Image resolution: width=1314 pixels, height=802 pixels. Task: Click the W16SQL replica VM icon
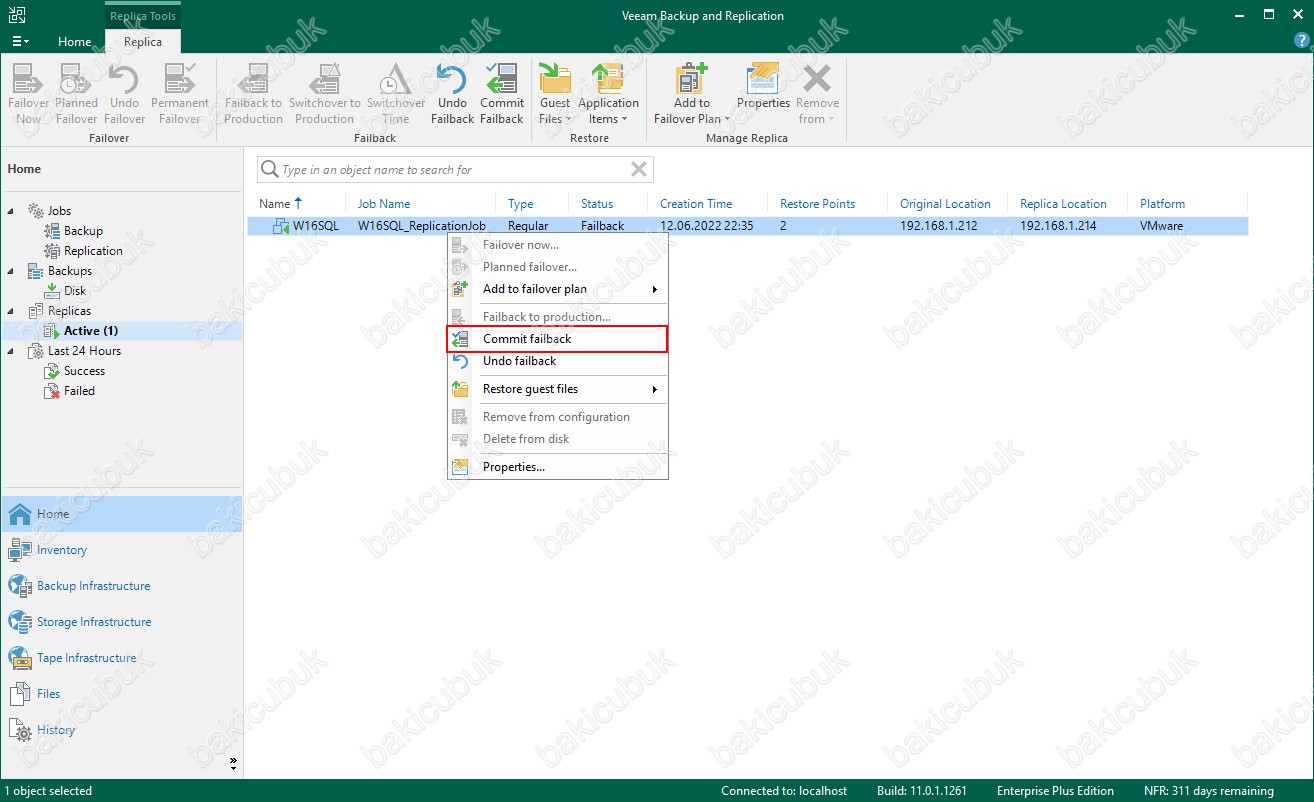(281, 226)
